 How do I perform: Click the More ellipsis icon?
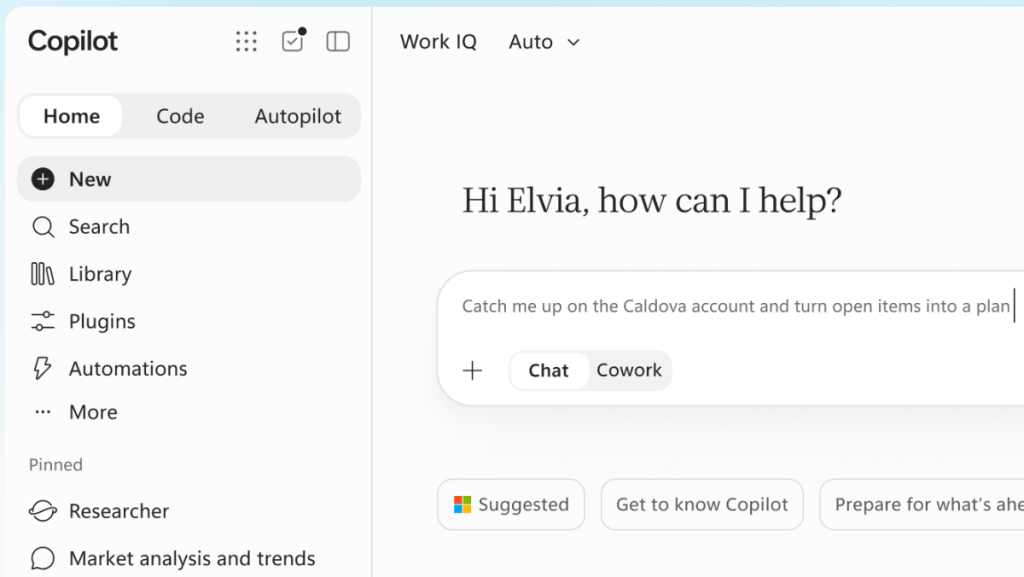(43, 412)
